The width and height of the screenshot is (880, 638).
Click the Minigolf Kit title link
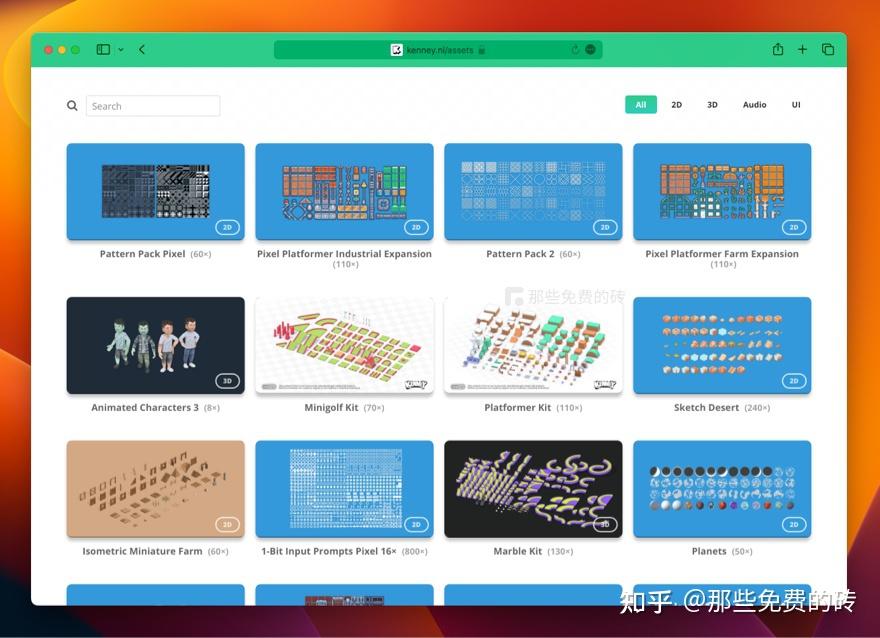tap(331, 407)
